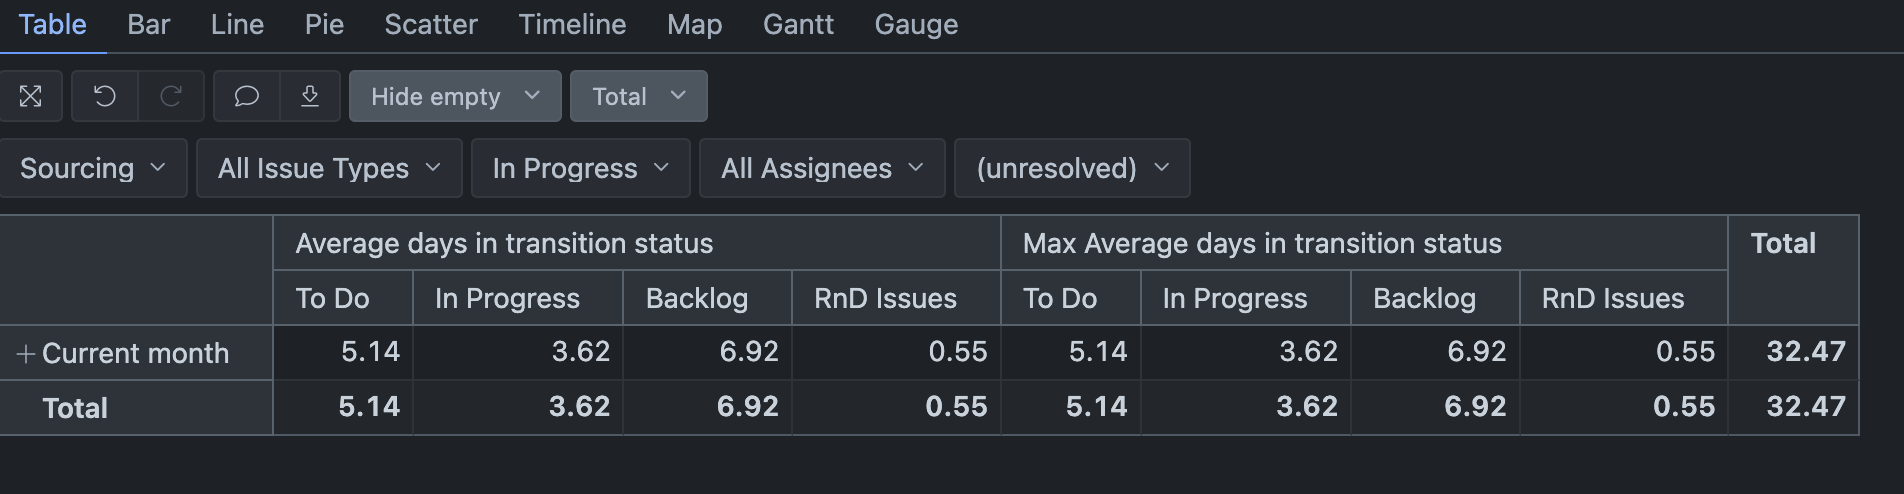Click the redo arrow icon
1904x494 pixels.
click(x=171, y=96)
